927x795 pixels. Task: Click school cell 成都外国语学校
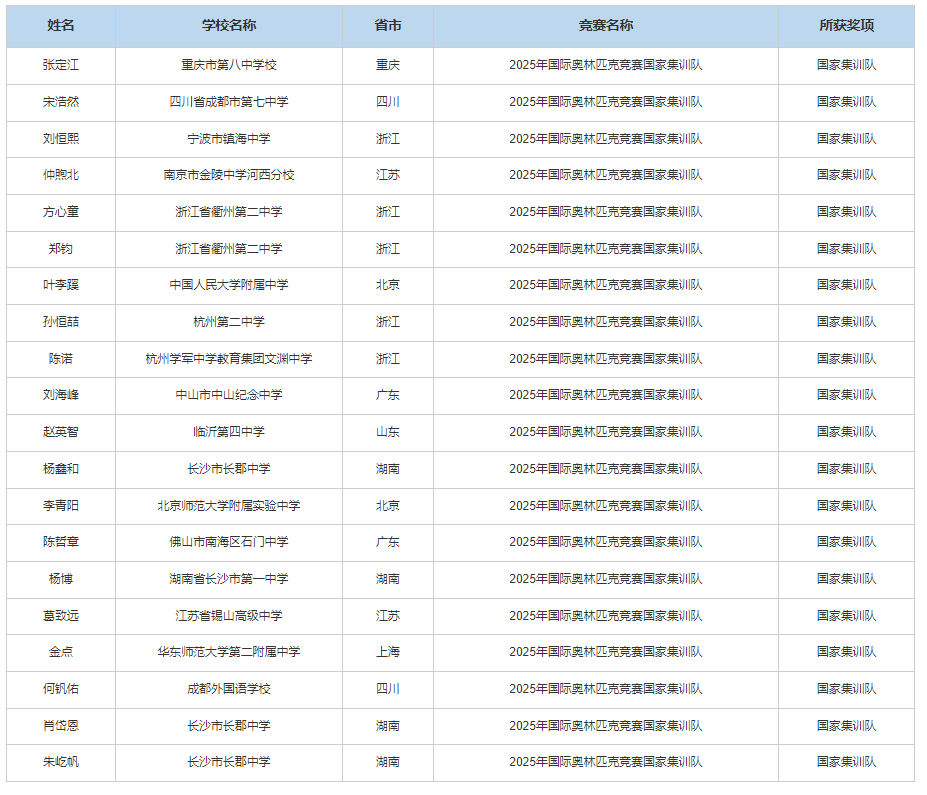tap(229, 689)
